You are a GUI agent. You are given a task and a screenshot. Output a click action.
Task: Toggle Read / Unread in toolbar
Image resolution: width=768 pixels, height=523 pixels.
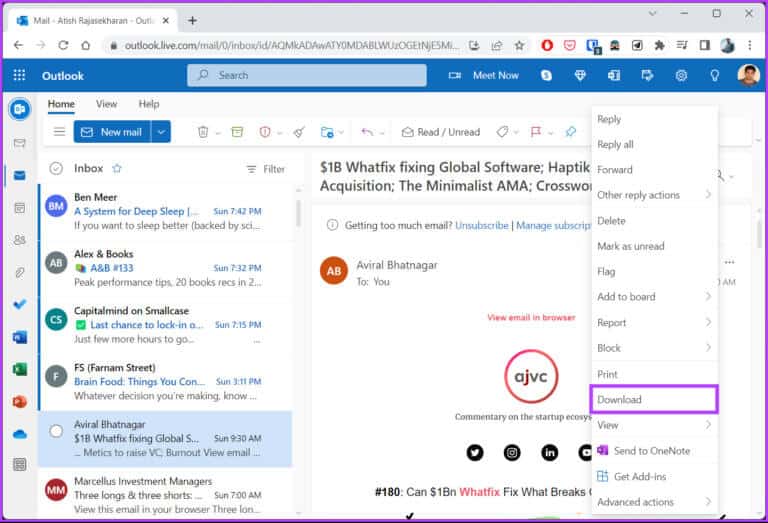point(441,132)
